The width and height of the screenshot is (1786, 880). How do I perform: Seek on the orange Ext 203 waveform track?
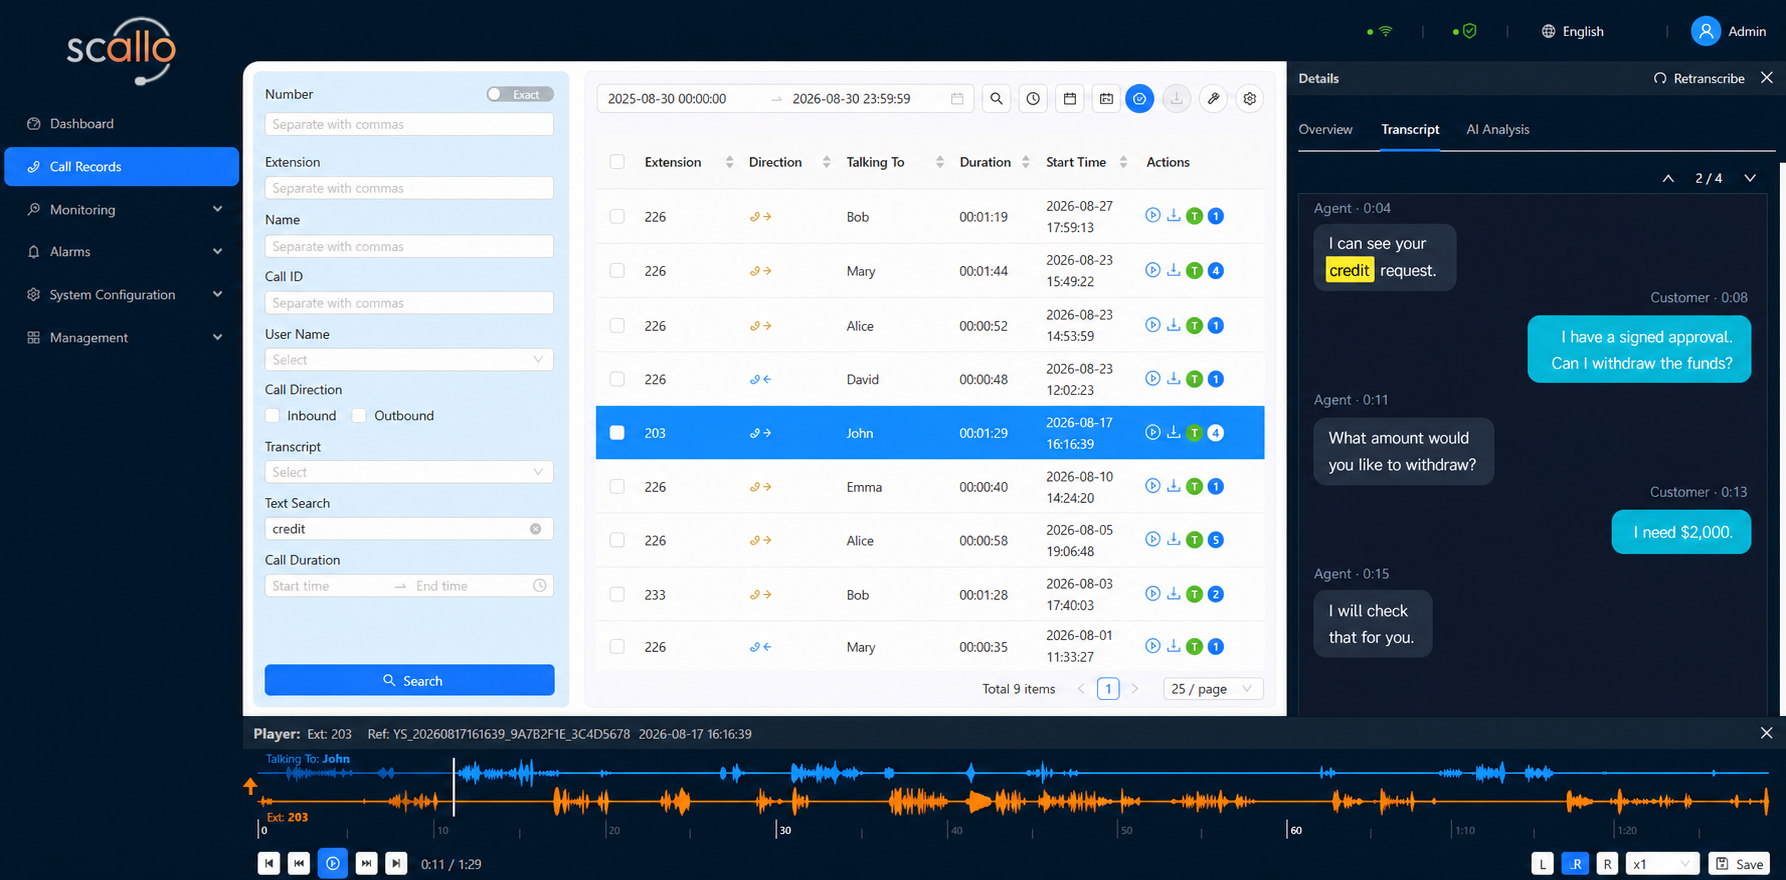(1013, 801)
